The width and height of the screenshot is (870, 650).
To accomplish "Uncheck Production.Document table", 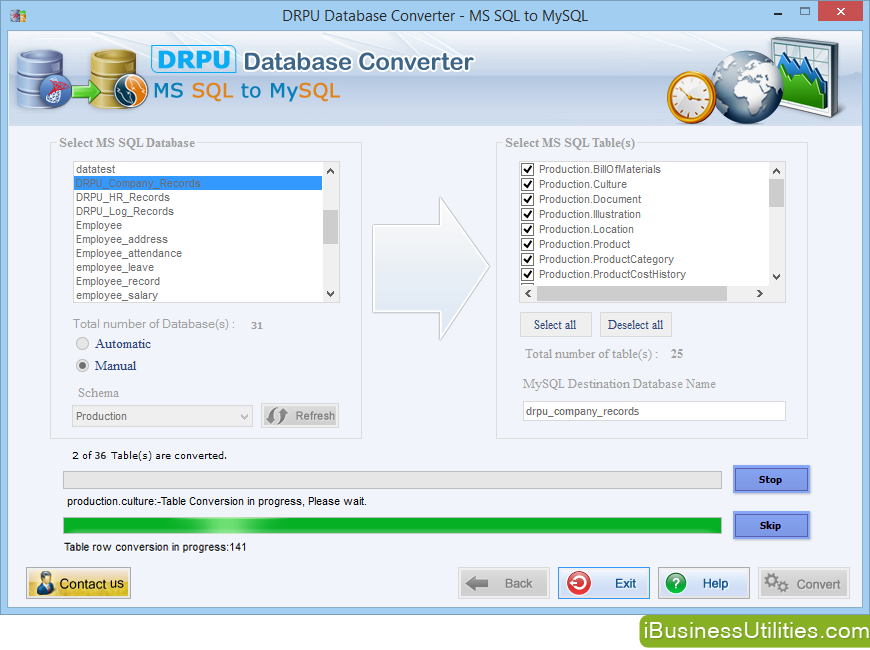I will point(528,199).
